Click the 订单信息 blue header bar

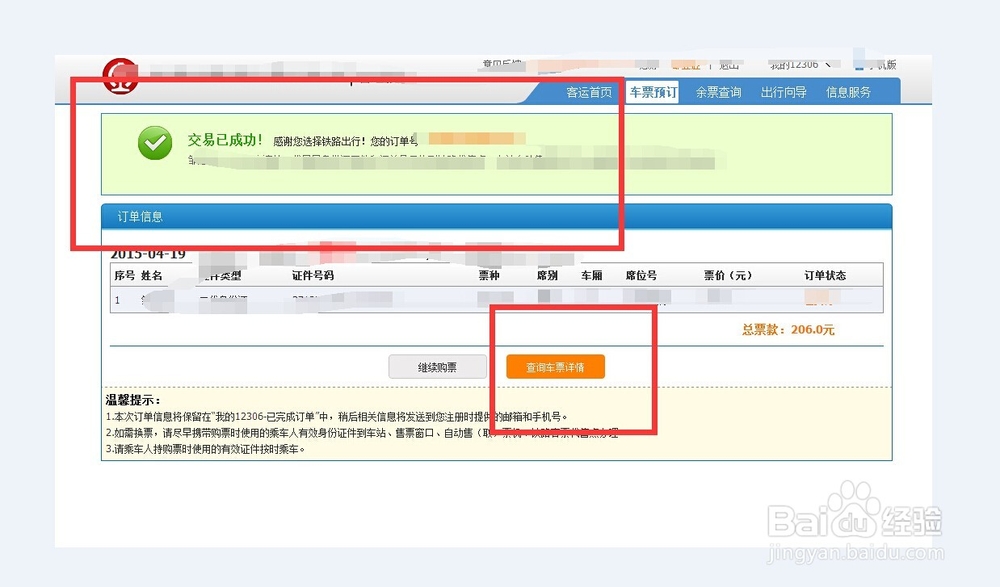(x=140, y=216)
